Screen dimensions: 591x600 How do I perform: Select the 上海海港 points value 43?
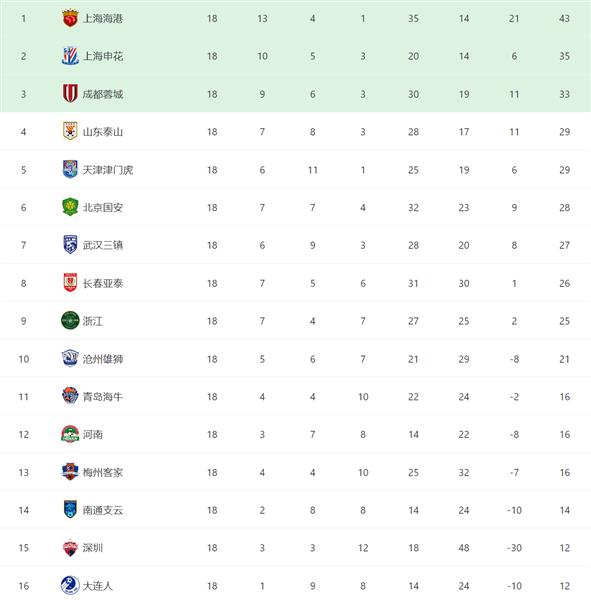[x=564, y=18]
